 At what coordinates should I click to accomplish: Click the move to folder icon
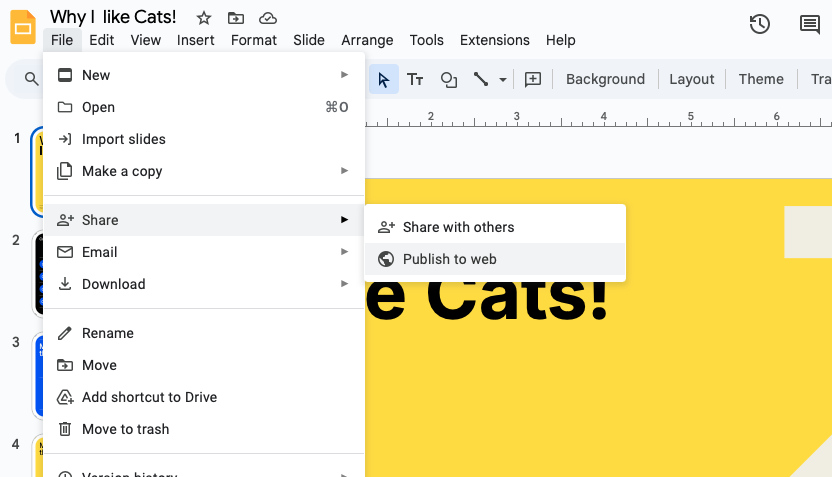tap(236, 18)
